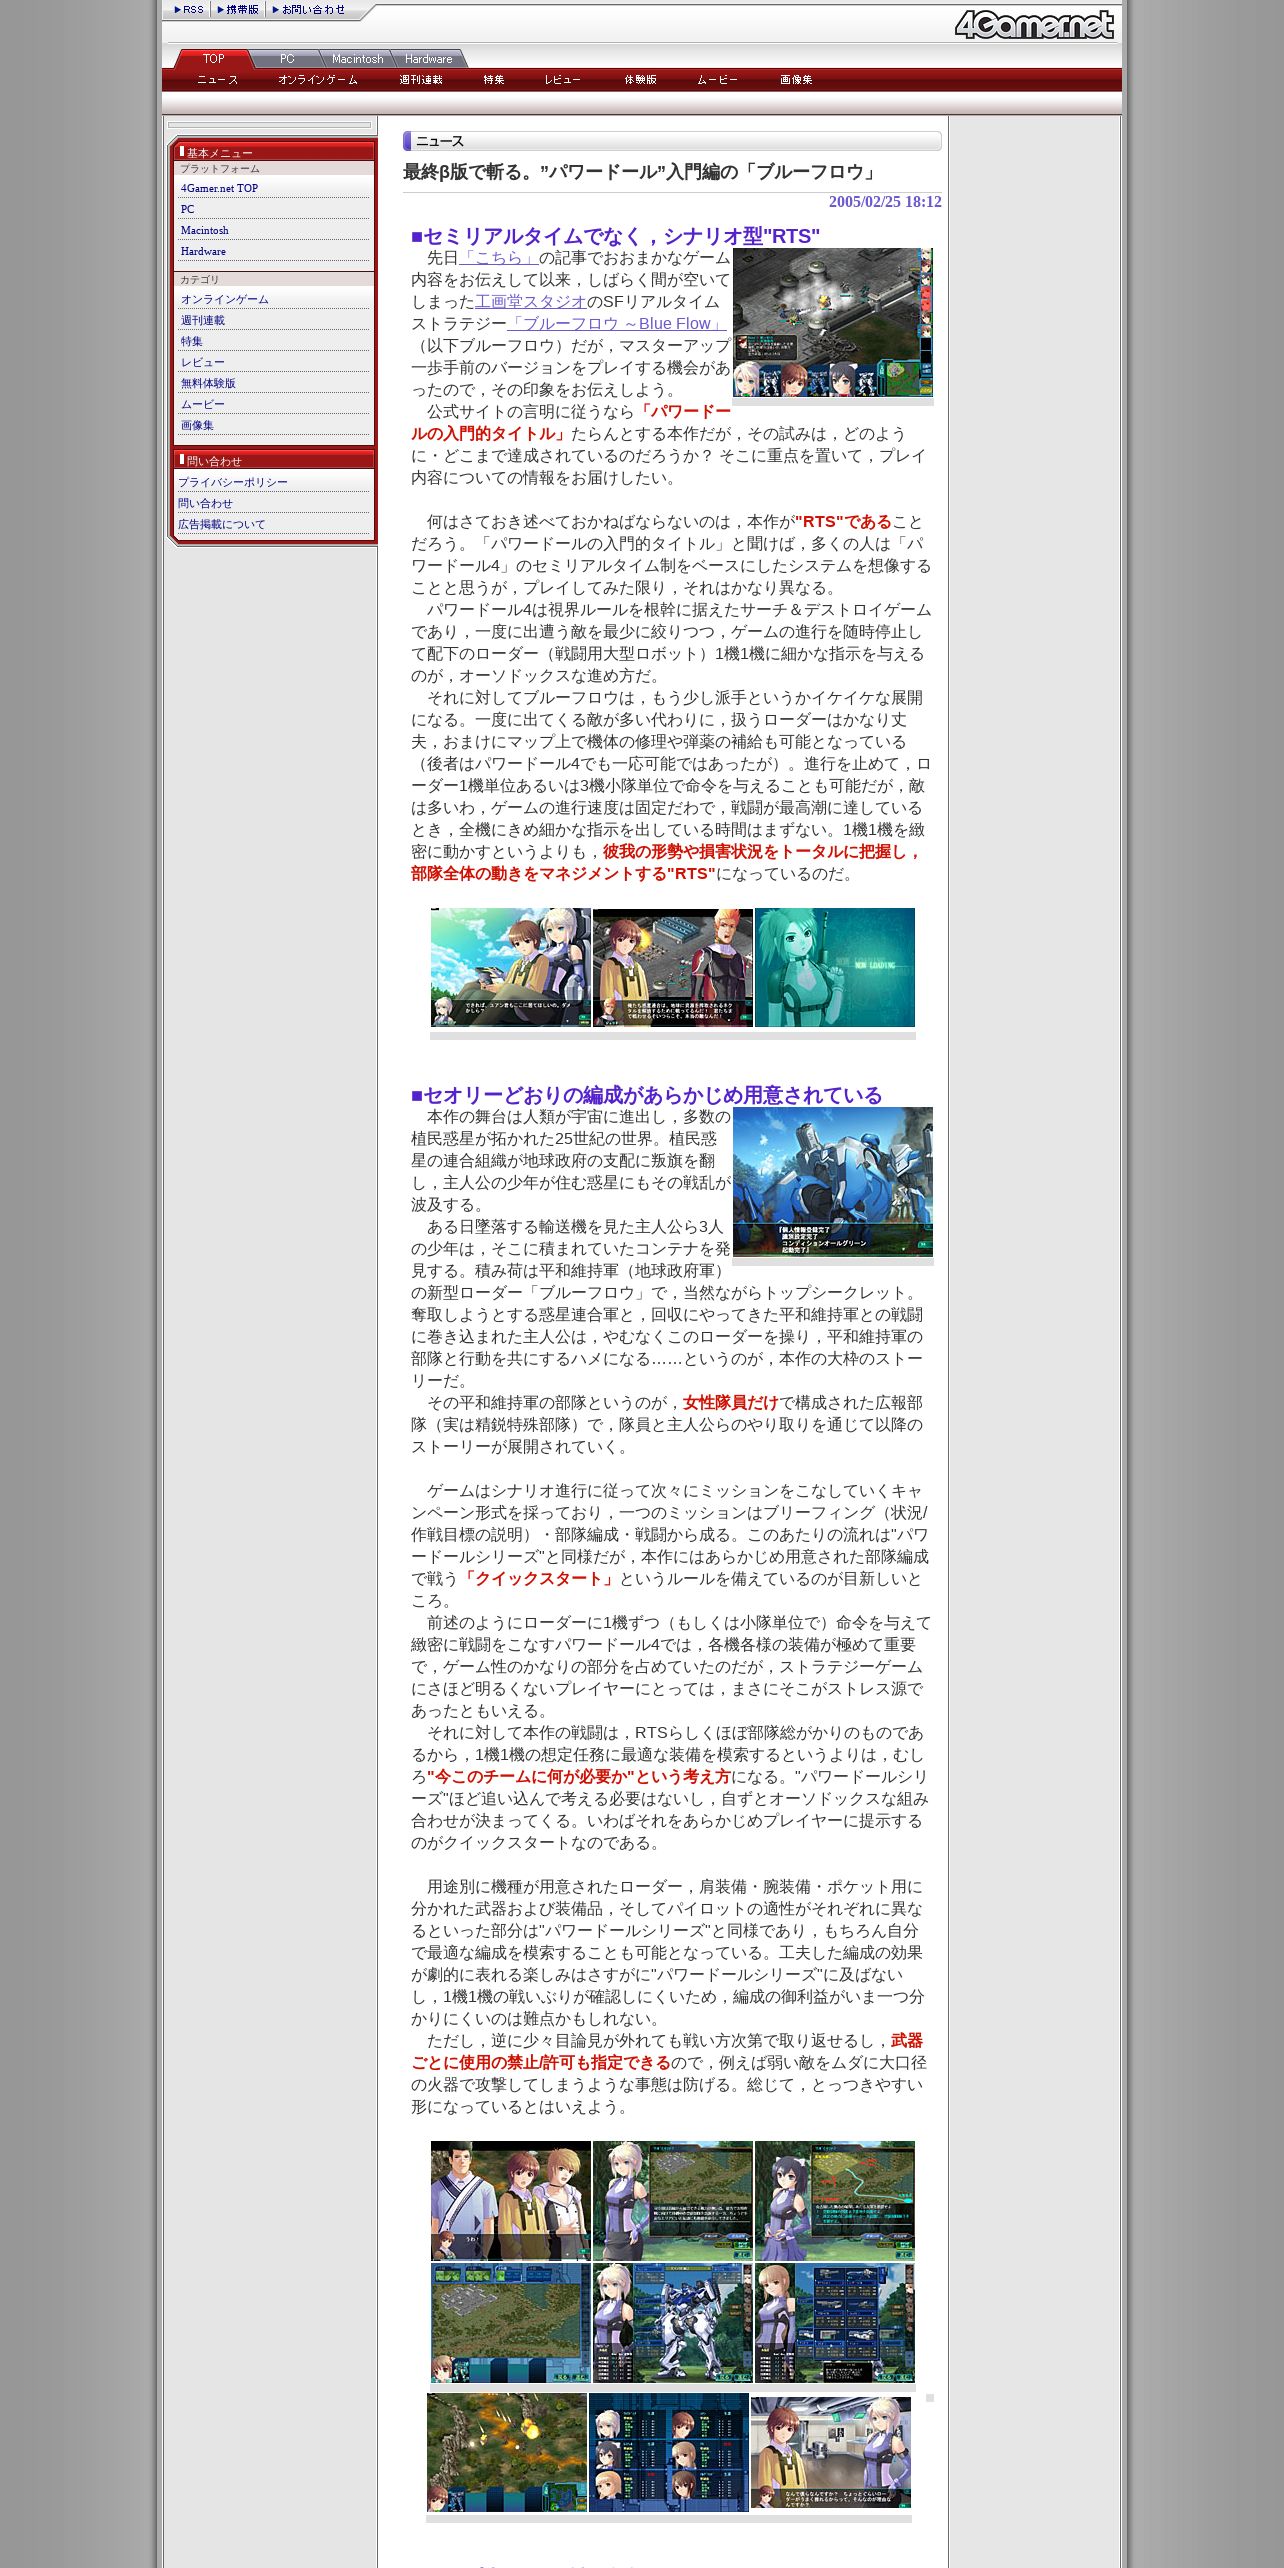
Task: Enlarge the green terrain map thumbnail
Action: pyautogui.click(x=510, y=2323)
